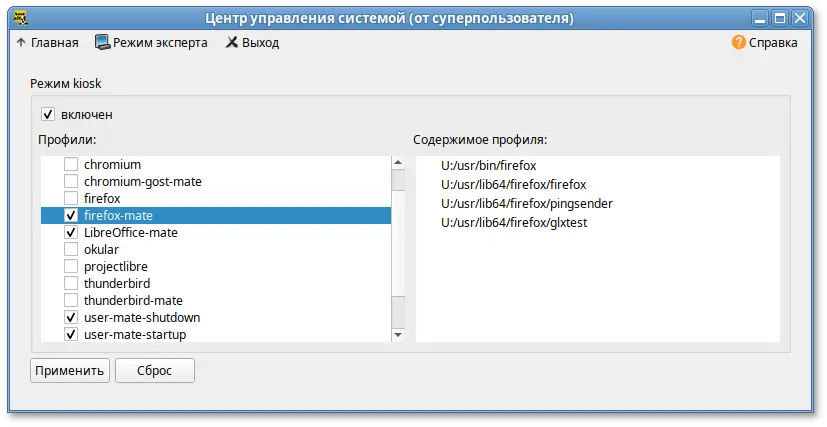Viewport: 827px width, 427px height.
Task: Toggle the включен kiosk mode checkbox
Action: [48, 114]
